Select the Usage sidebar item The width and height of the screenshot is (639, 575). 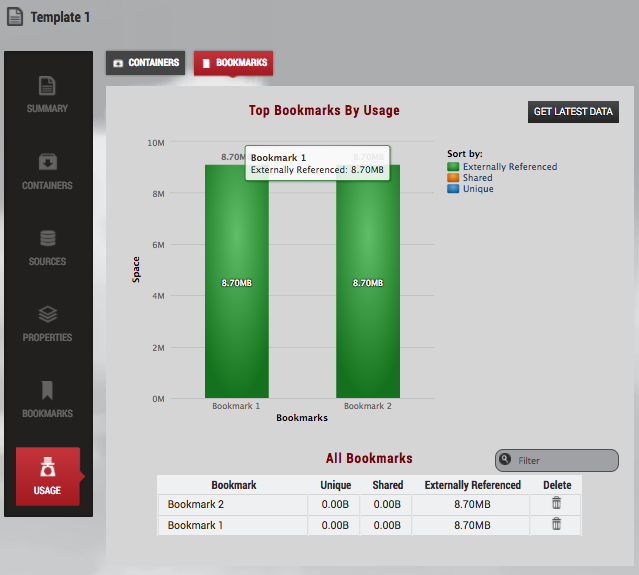point(47,476)
